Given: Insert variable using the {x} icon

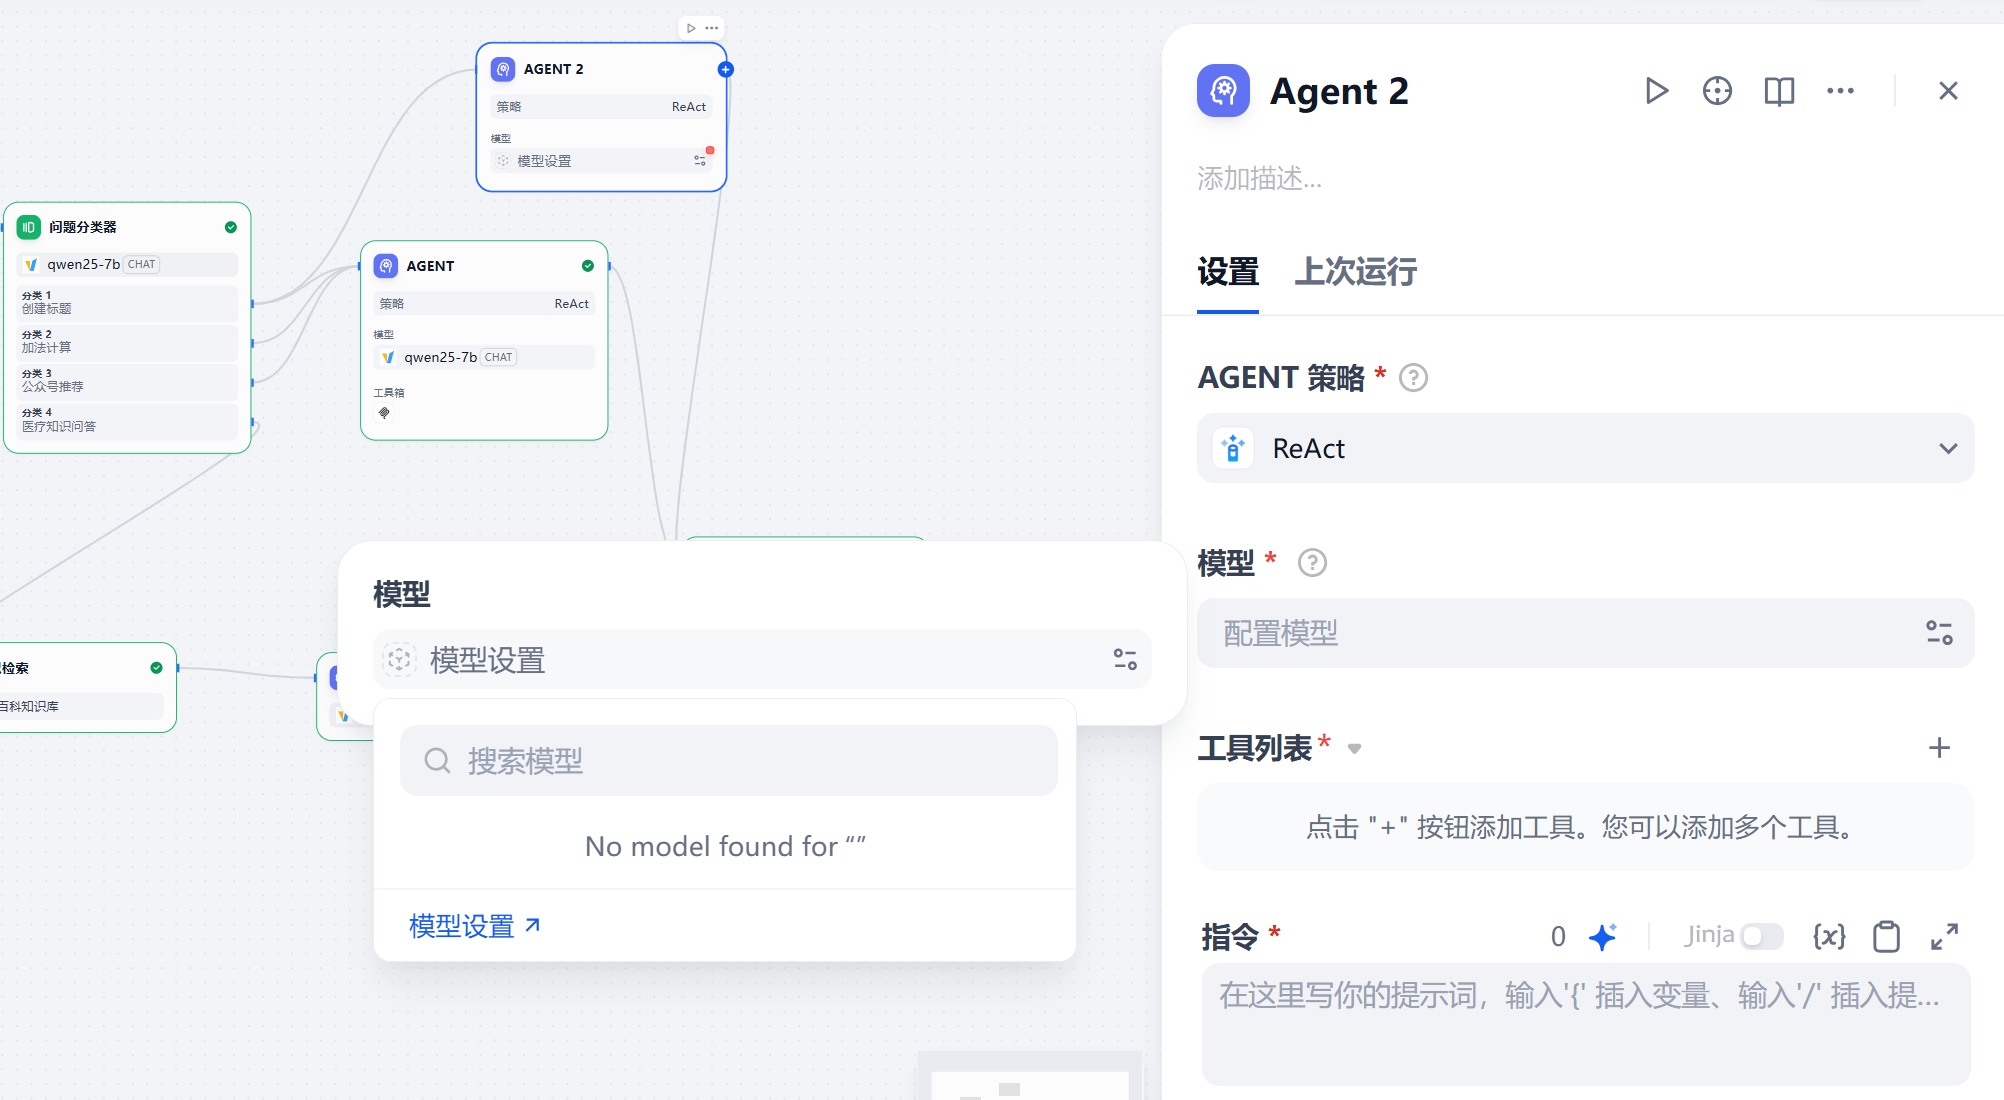Looking at the screenshot, I should (1829, 936).
